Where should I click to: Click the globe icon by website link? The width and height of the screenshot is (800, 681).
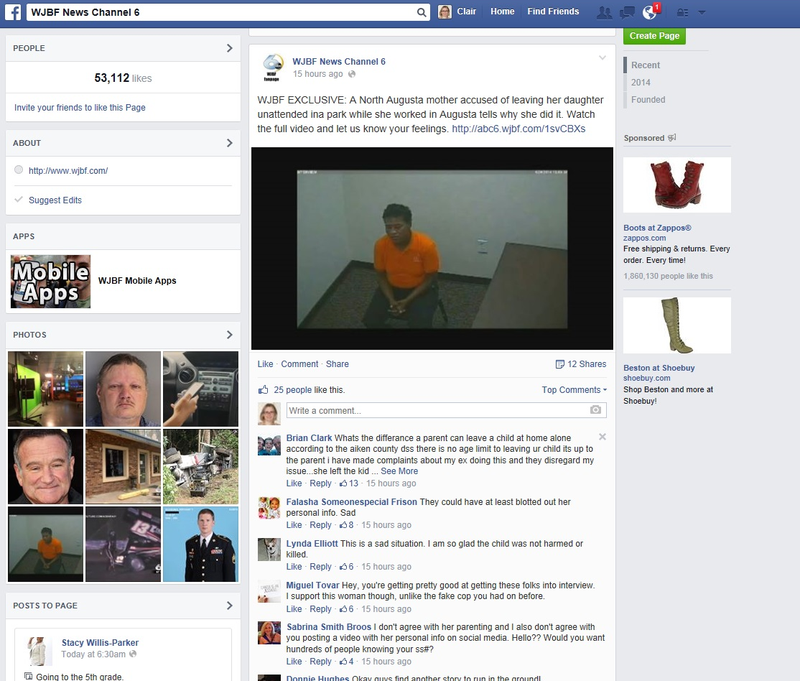(x=19, y=170)
